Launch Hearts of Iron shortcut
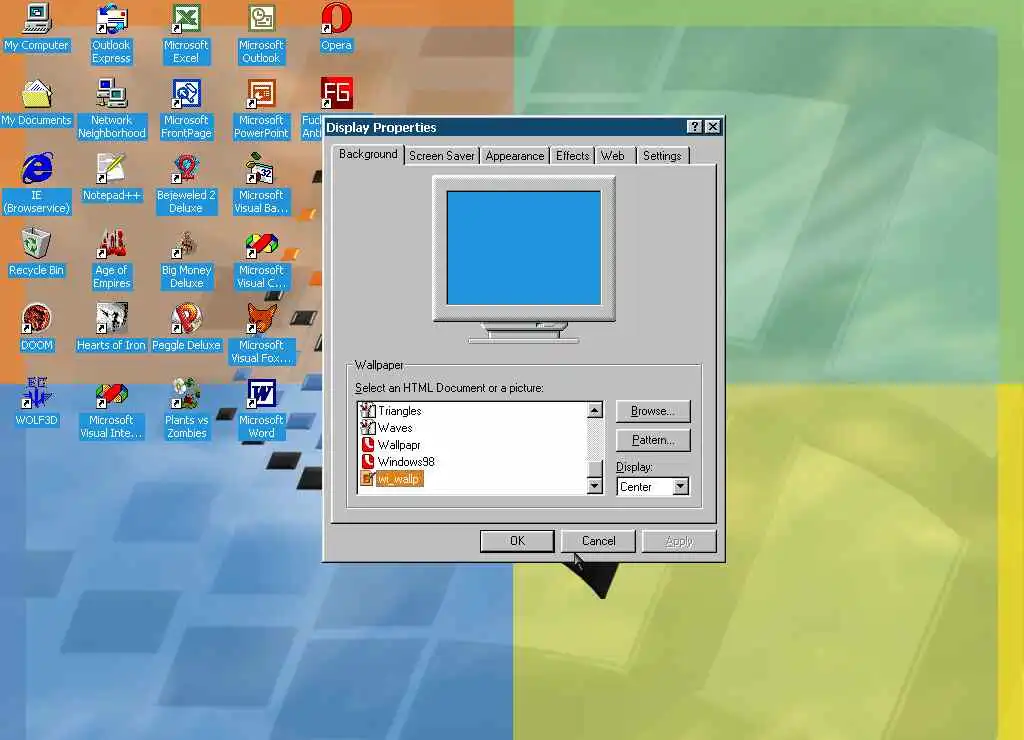This screenshot has width=1024, height=740. click(x=112, y=328)
